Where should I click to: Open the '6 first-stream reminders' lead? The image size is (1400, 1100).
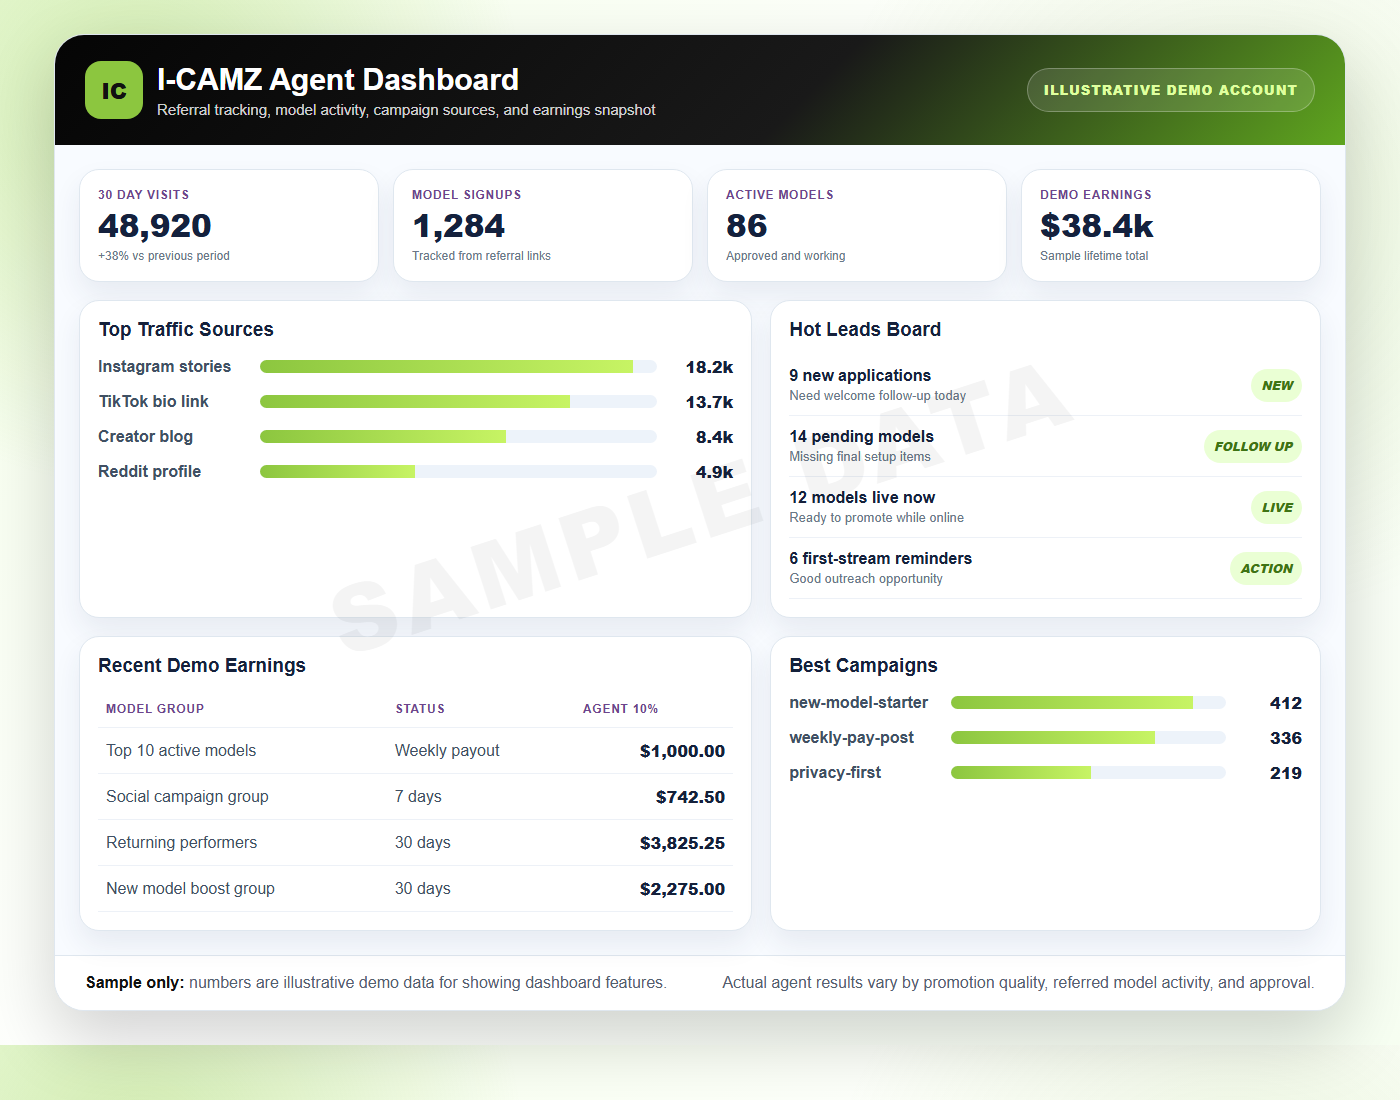[1045, 568]
